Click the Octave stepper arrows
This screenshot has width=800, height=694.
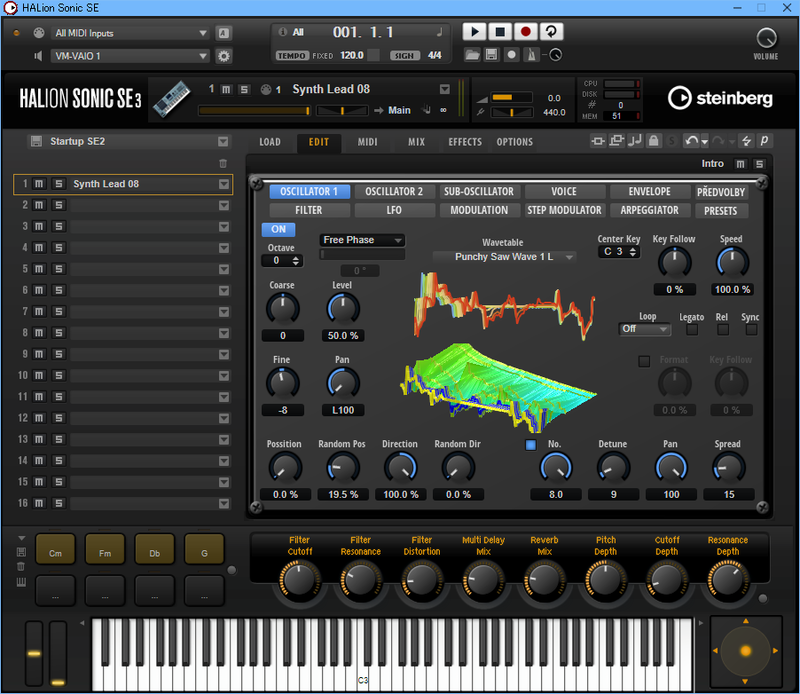coord(295,261)
